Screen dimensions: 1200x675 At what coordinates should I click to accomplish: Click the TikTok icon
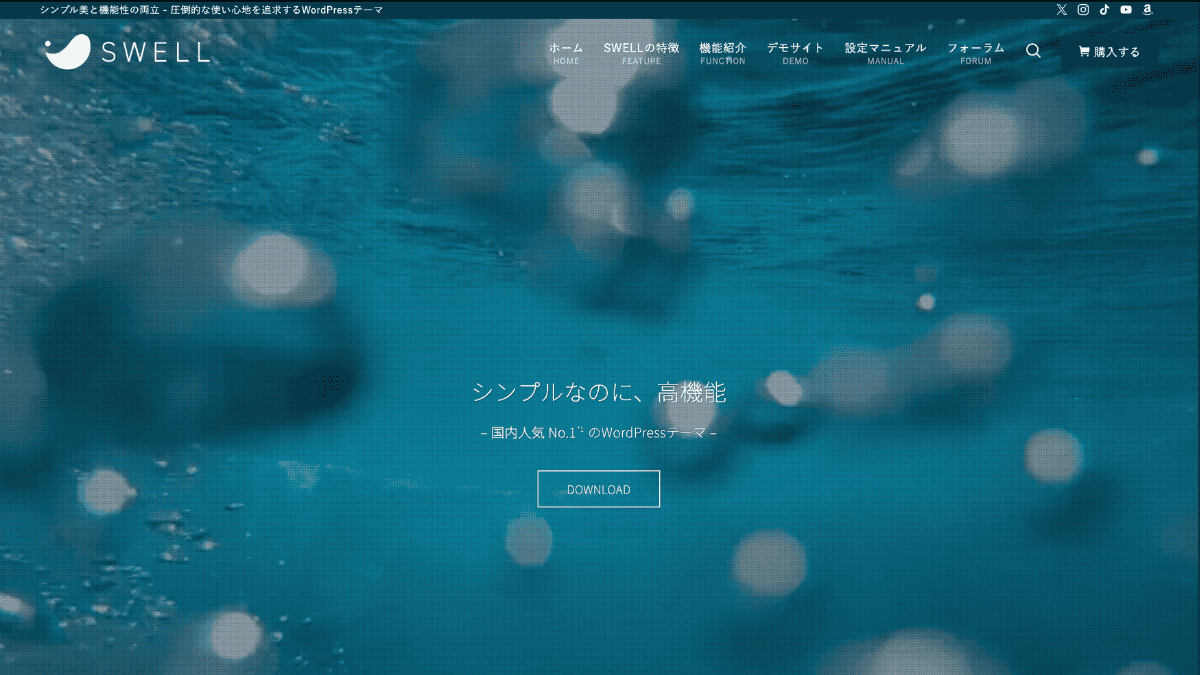[1104, 9]
